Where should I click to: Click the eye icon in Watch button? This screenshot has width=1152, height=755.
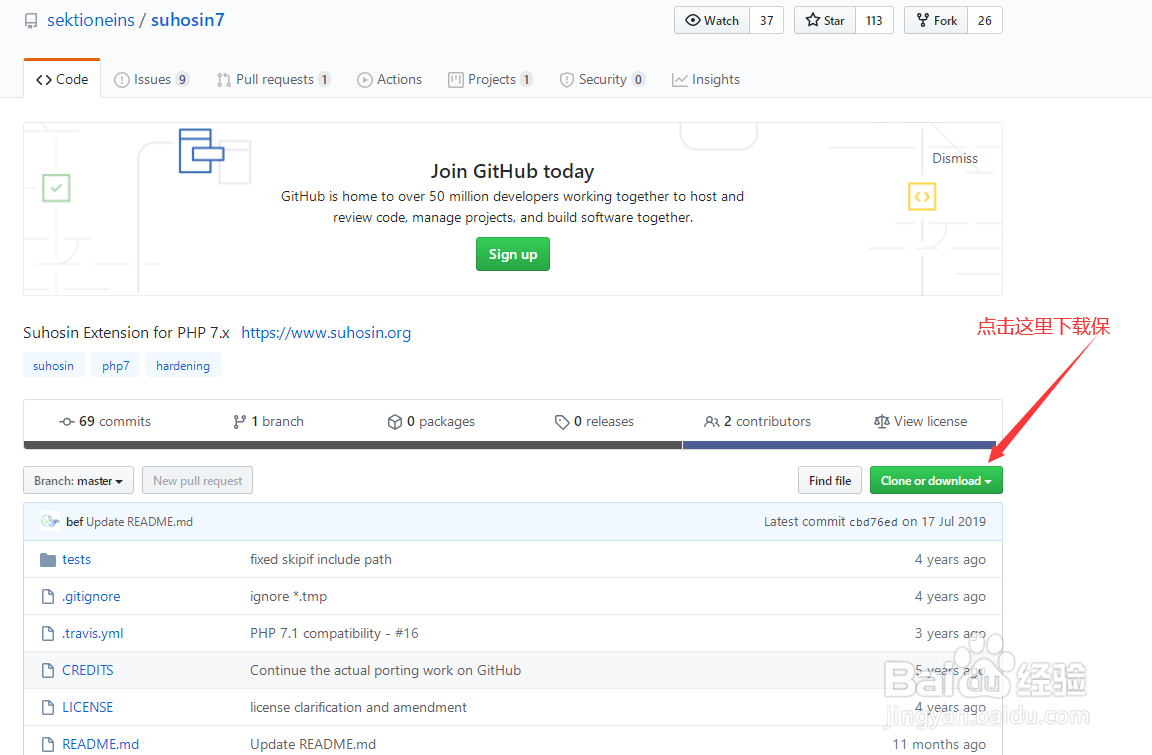click(692, 20)
